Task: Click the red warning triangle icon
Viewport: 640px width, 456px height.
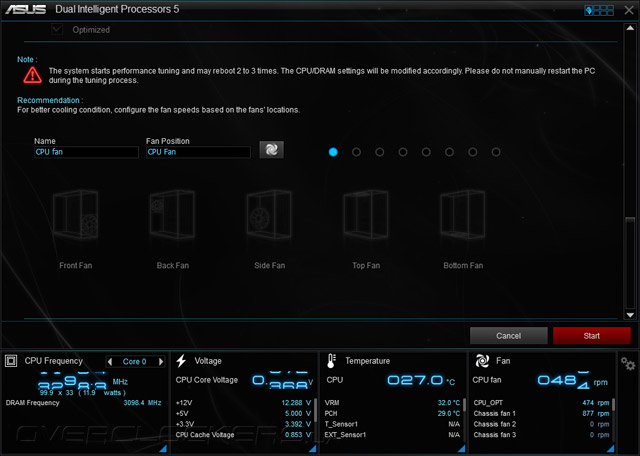Action: point(32,75)
